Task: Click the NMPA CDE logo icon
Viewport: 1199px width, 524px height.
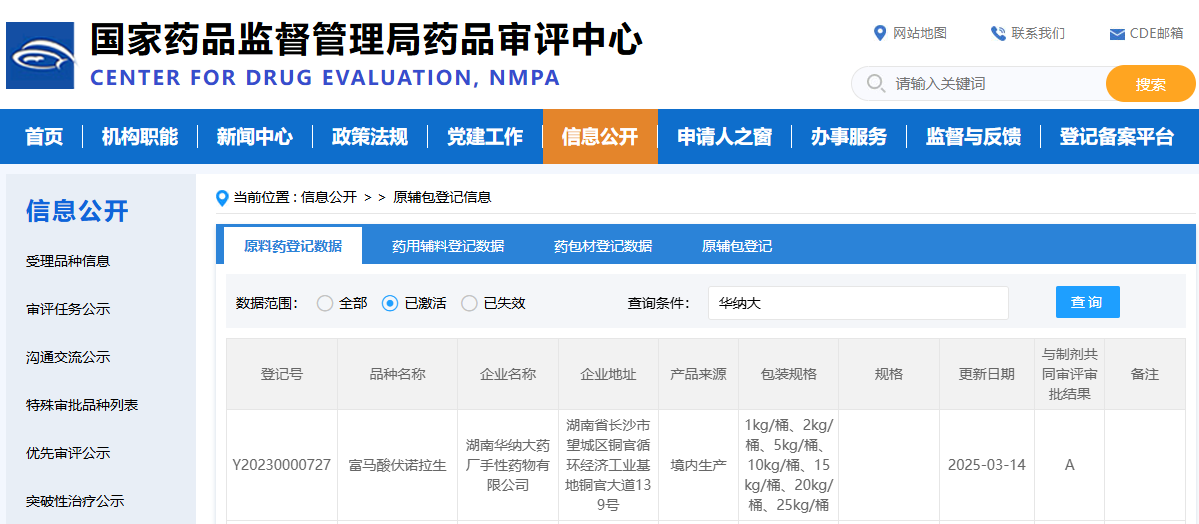Action: 40,56
